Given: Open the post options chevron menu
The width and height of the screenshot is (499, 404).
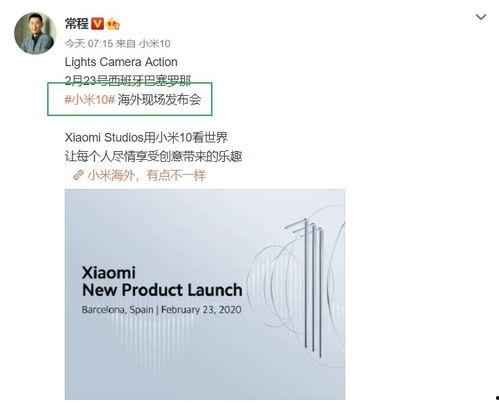Looking at the screenshot, I should pyautogui.click(x=481, y=17).
